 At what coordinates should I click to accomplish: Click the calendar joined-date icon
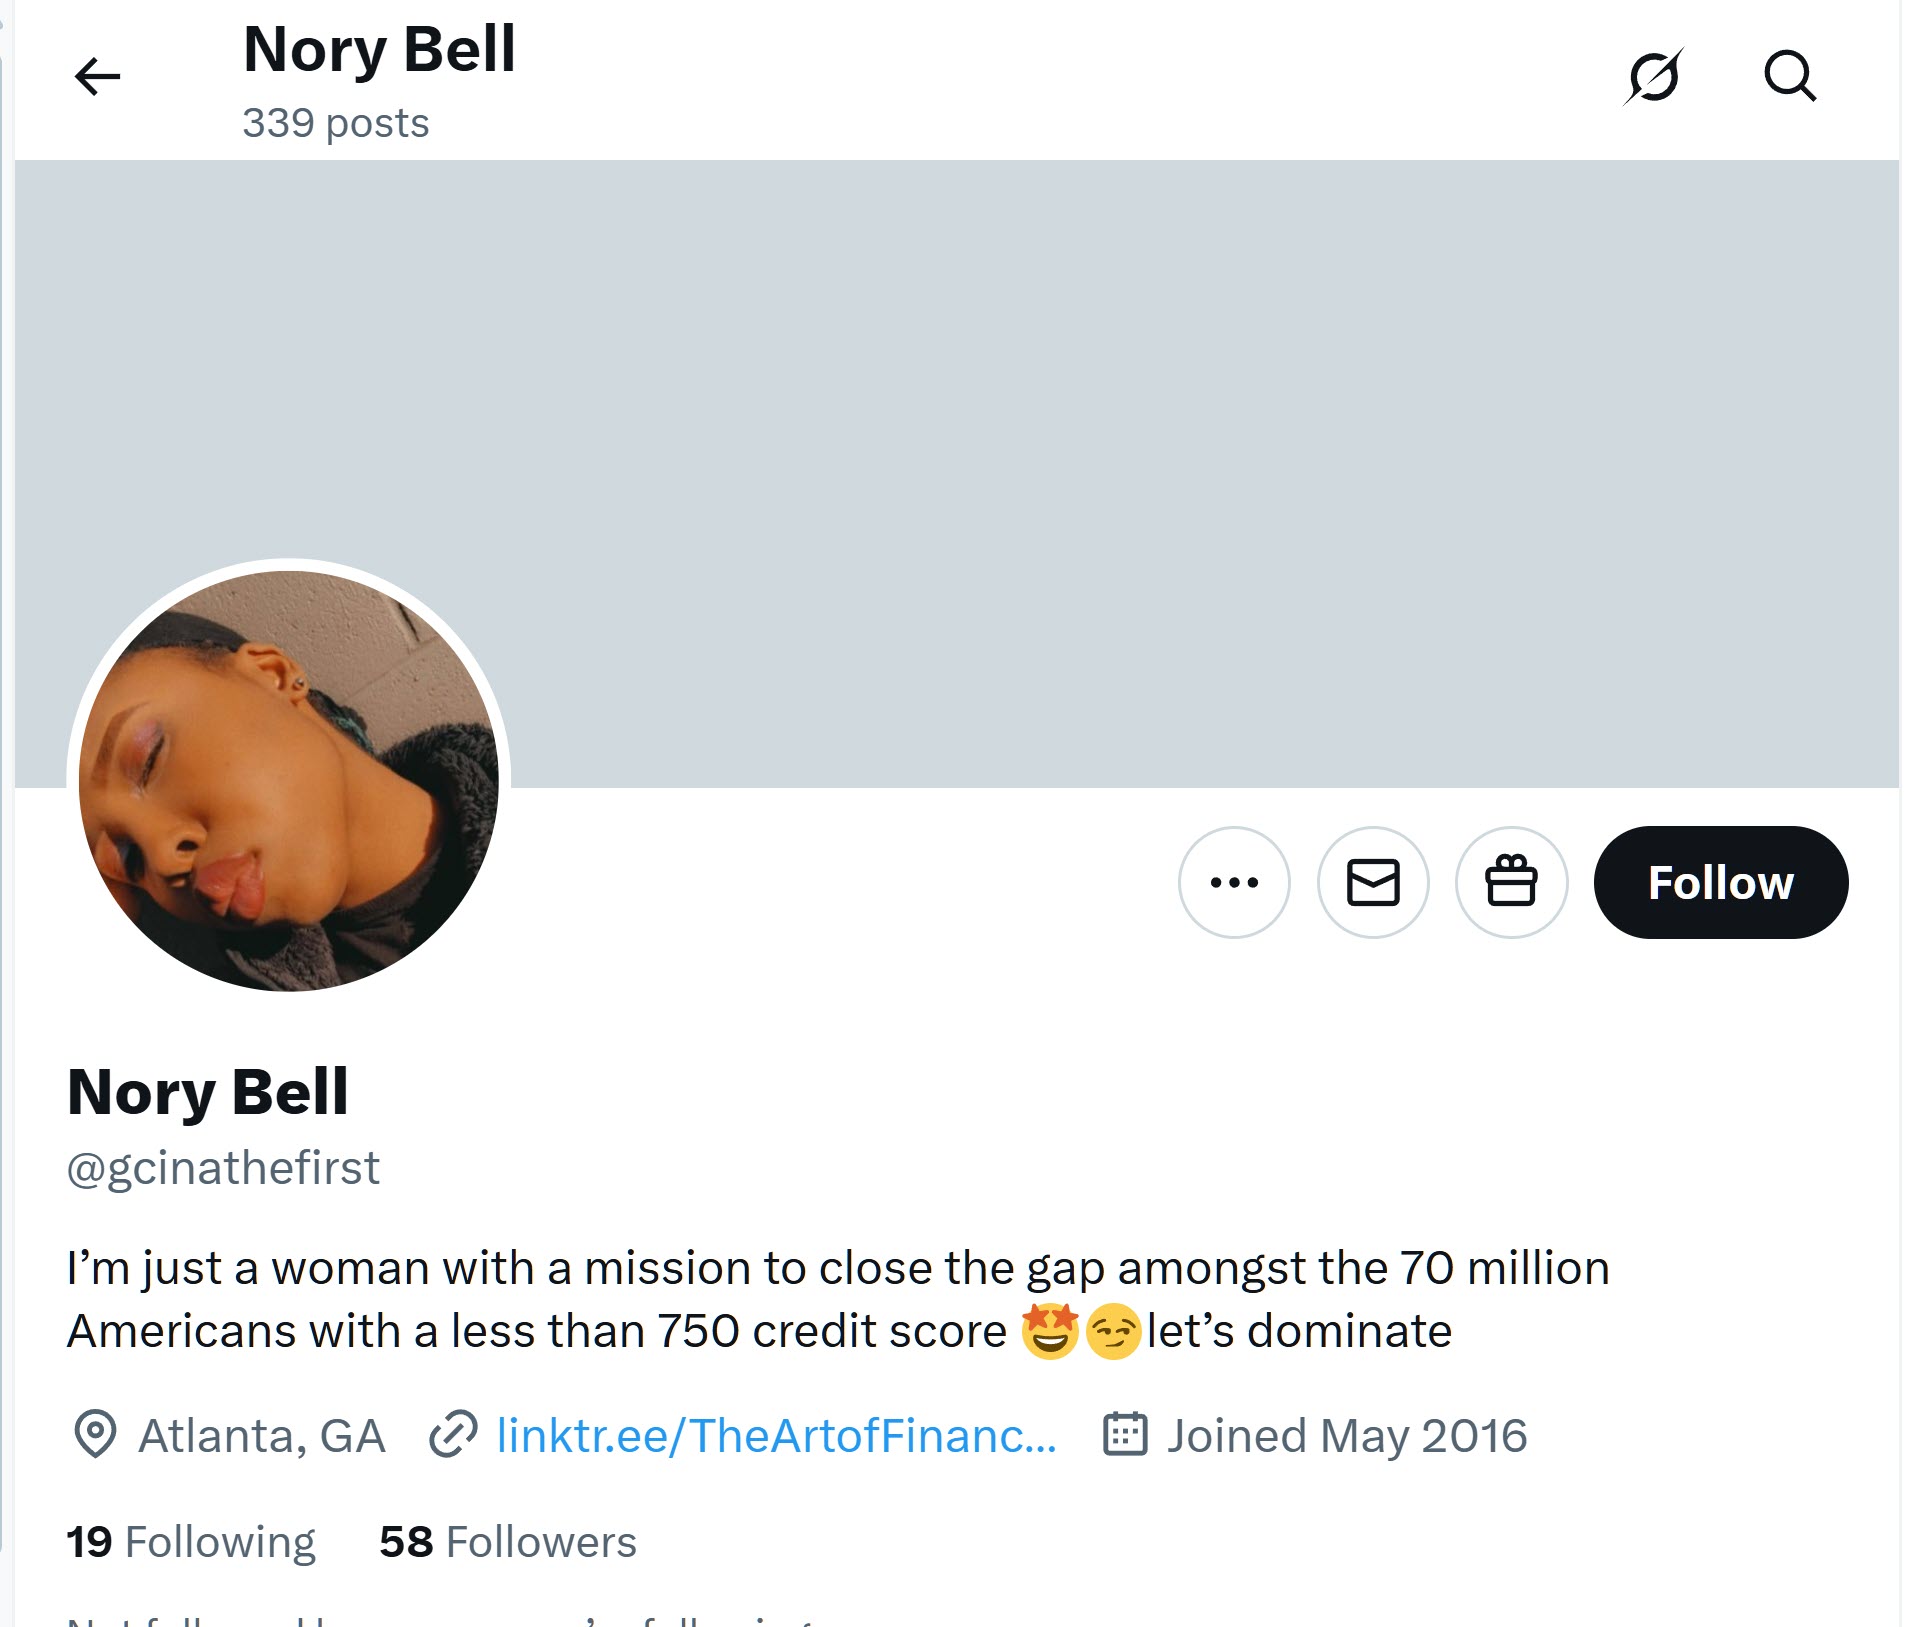pyautogui.click(x=1124, y=1435)
